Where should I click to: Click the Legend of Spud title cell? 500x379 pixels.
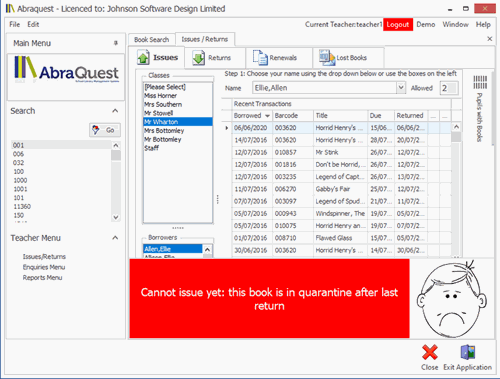(340, 201)
